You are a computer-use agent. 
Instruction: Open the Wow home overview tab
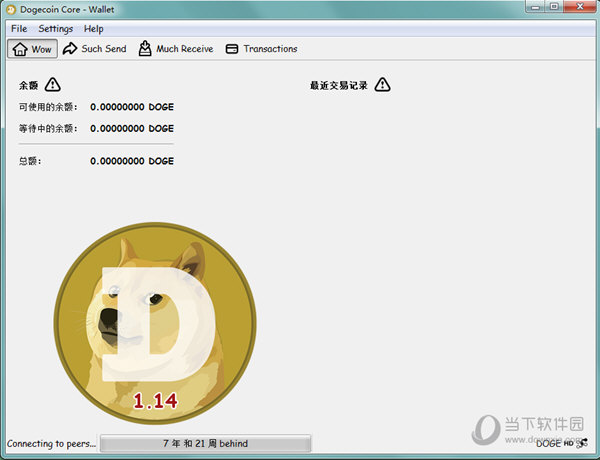pyautogui.click(x=32, y=49)
